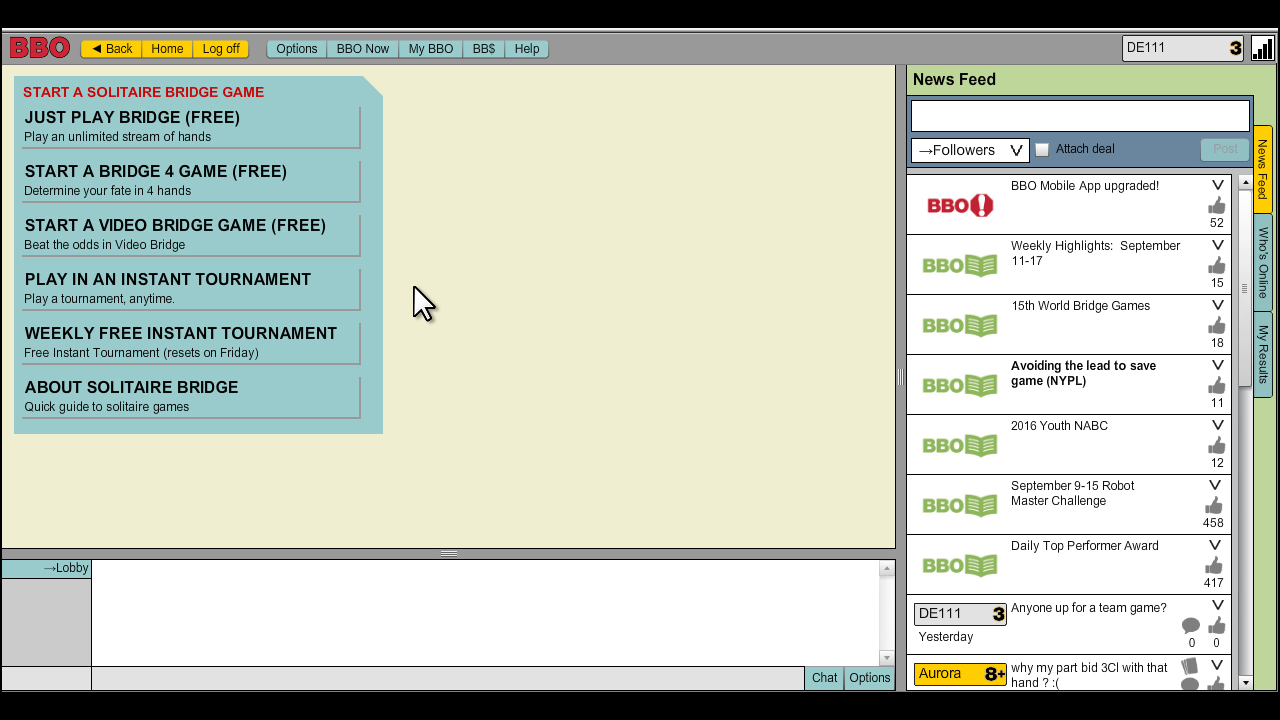Click comment bubble on team game post
The image size is (1280, 720).
click(x=1191, y=626)
